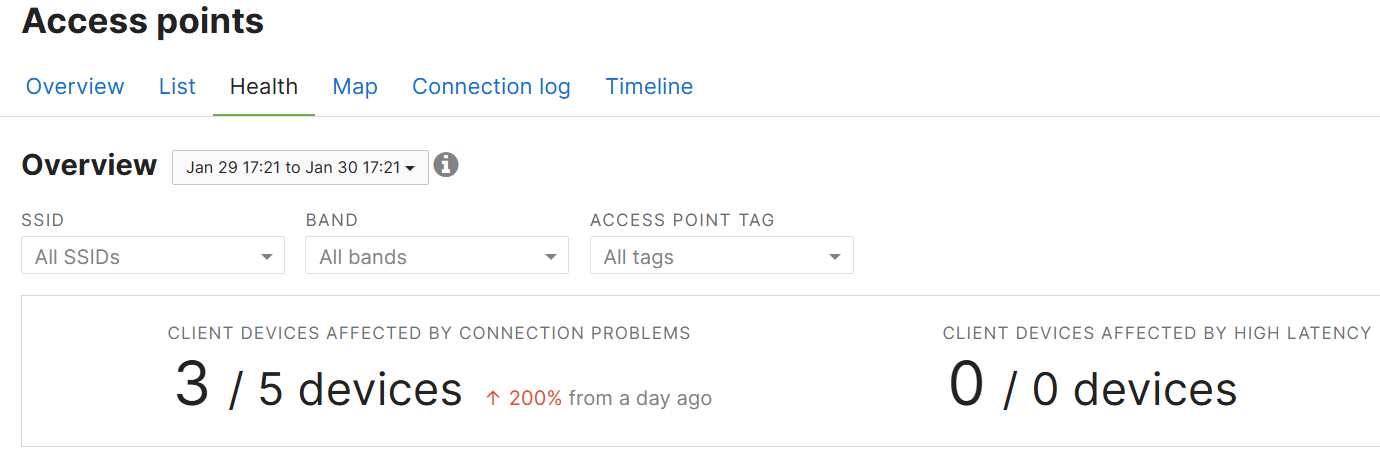Viewport: 1380px width, 458px height.
Task: Click the red upward trend arrow
Action: (x=492, y=398)
